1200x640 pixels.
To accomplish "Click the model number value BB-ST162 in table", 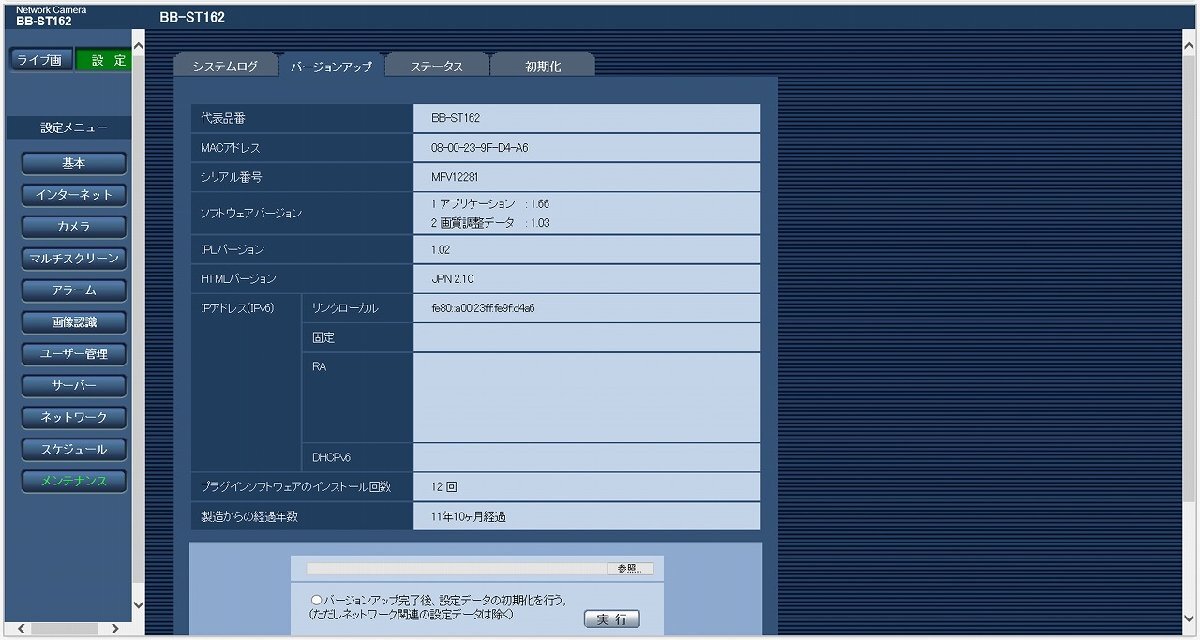I will click(x=455, y=118).
